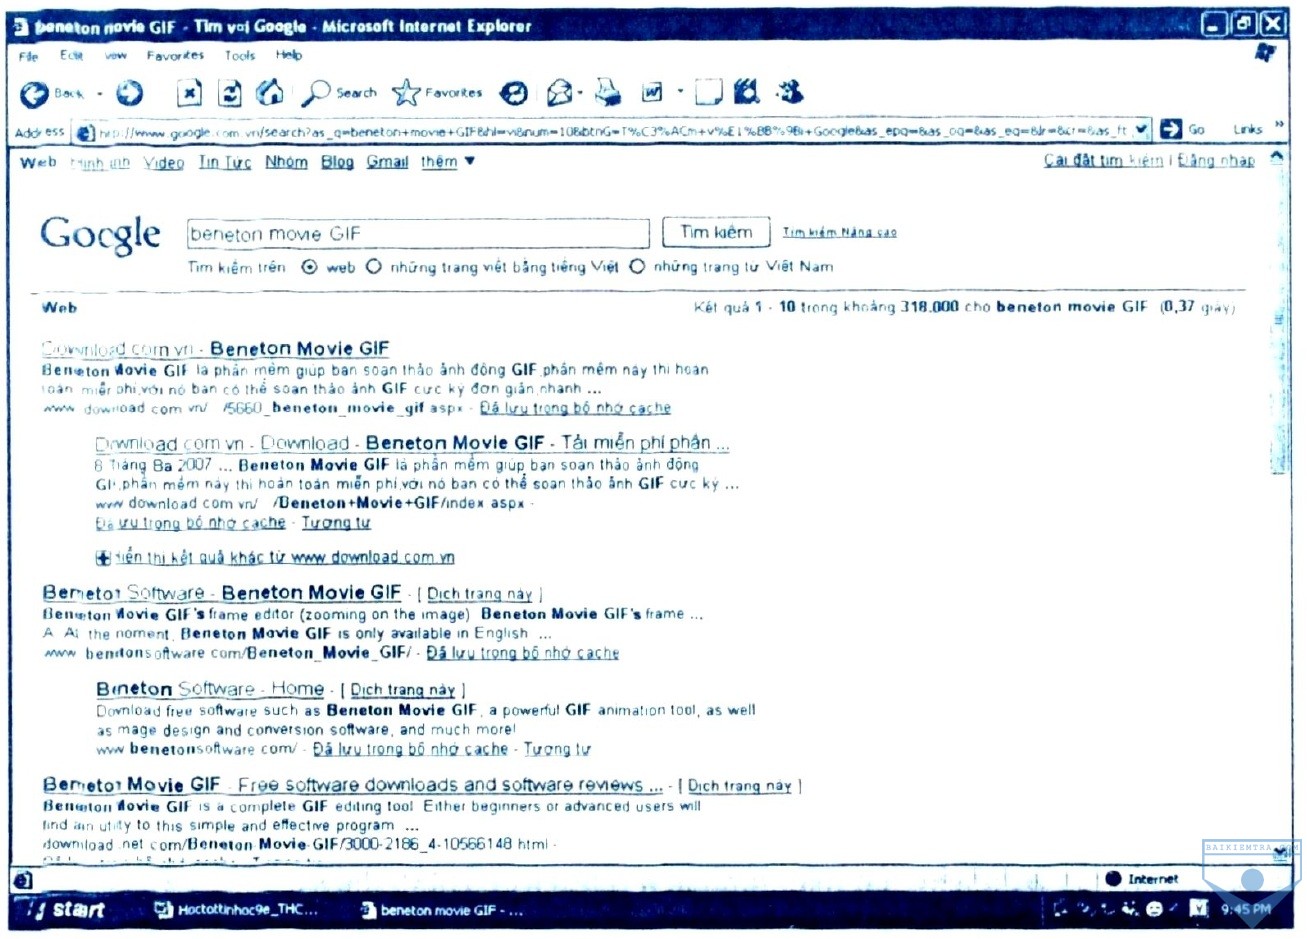Open 'Cài đặt tìm kiếm' settings link
Image resolution: width=1307 pixels, height=939 pixels.
tap(1103, 160)
